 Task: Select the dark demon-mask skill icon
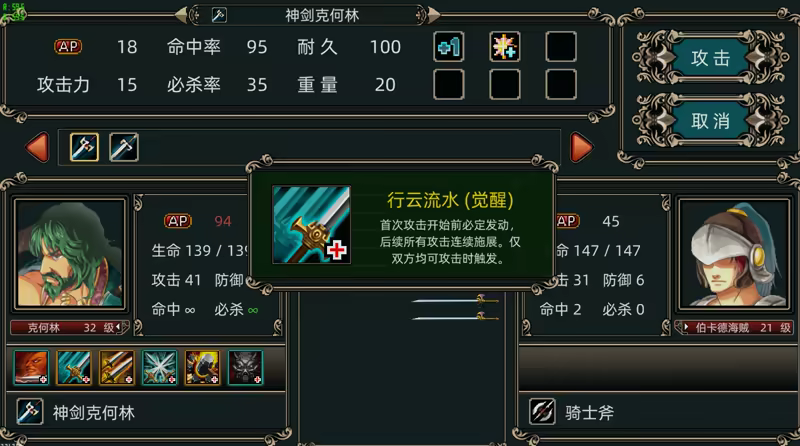pyautogui.click(x=245, y=367)
